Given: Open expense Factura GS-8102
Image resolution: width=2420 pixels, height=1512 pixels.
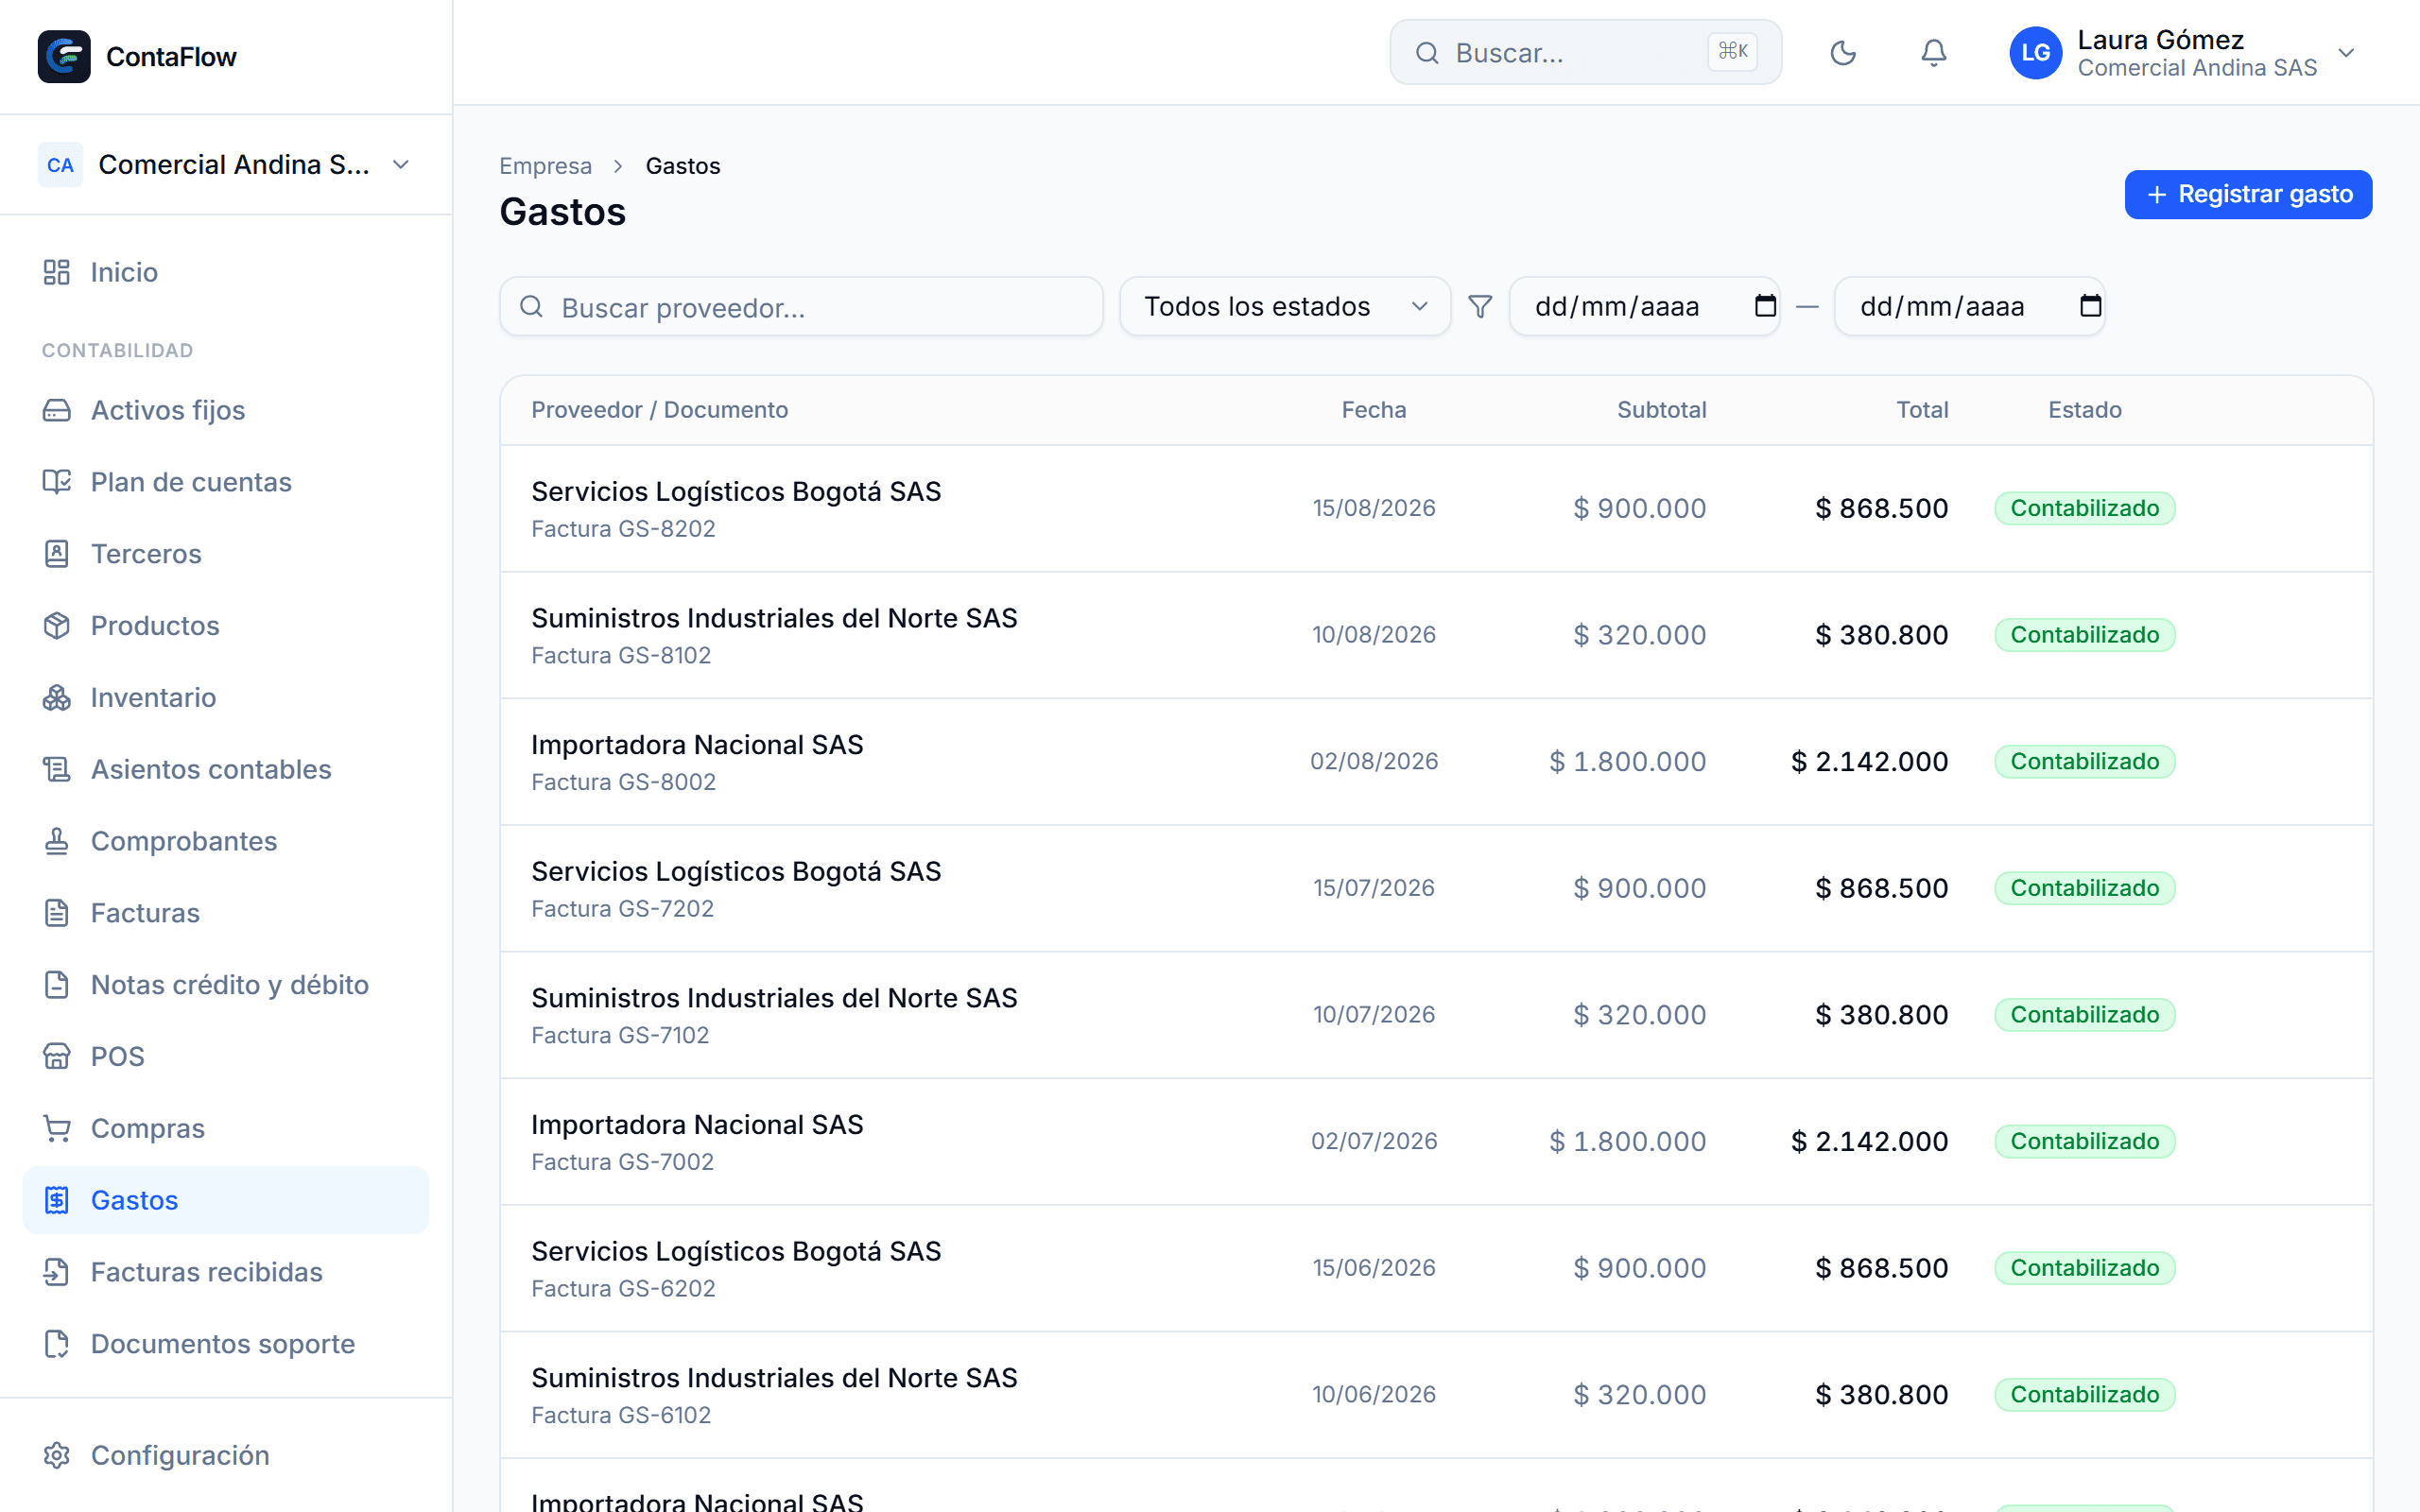Looking at the screenshot, I should point(1436,635).
